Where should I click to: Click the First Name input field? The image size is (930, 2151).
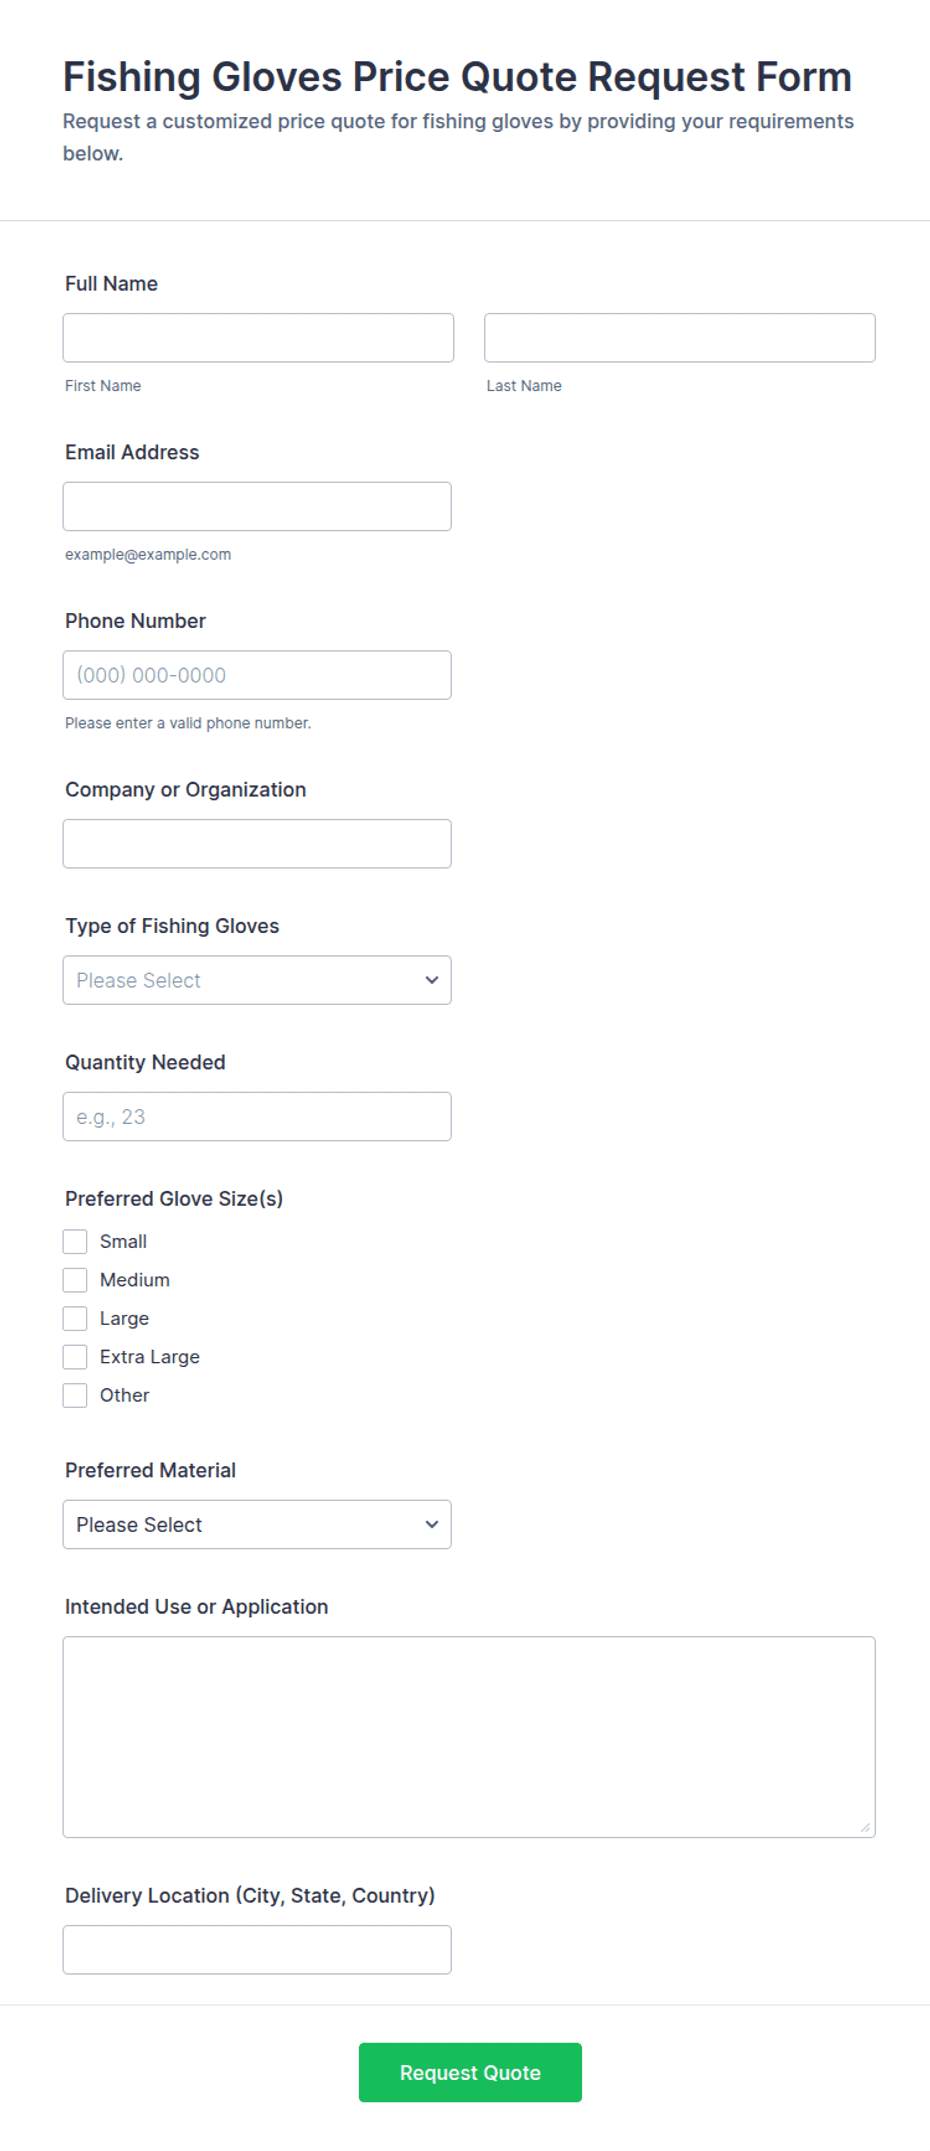(258, 338)
